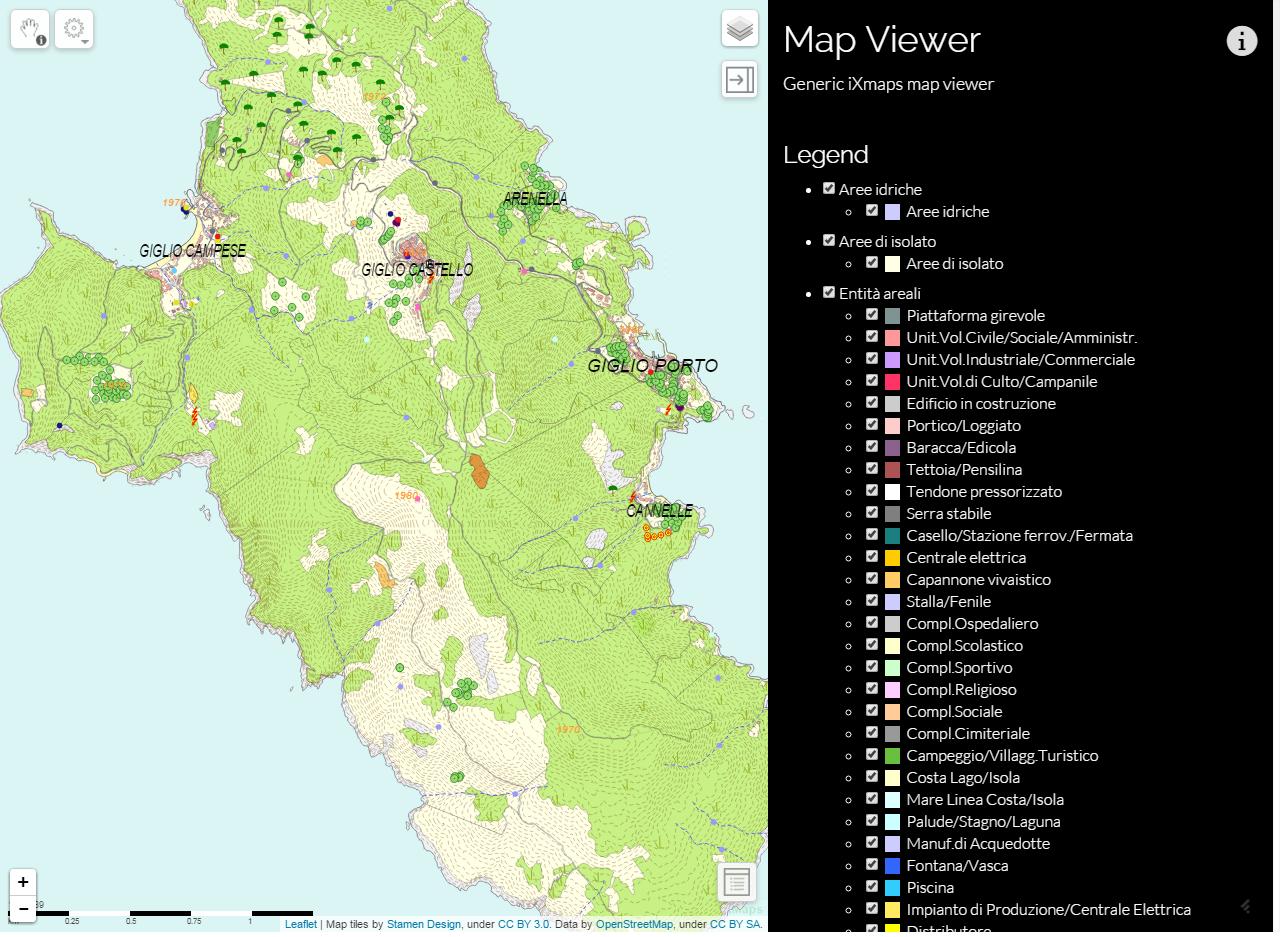Open the map layers switcher
The height and width of the screenshot is (937, 1280).
coord(740,29)
